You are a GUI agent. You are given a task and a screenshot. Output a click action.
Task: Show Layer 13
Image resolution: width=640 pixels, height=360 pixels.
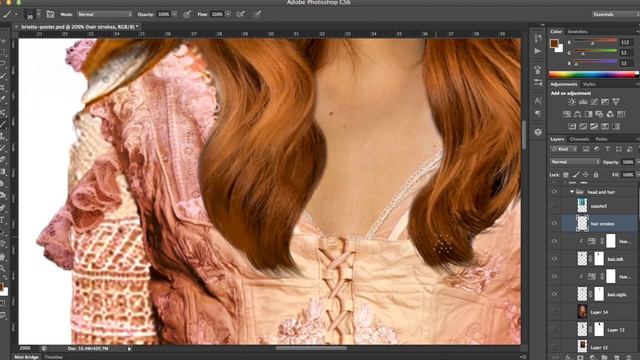pyautogui.click(x=554, y=329)
